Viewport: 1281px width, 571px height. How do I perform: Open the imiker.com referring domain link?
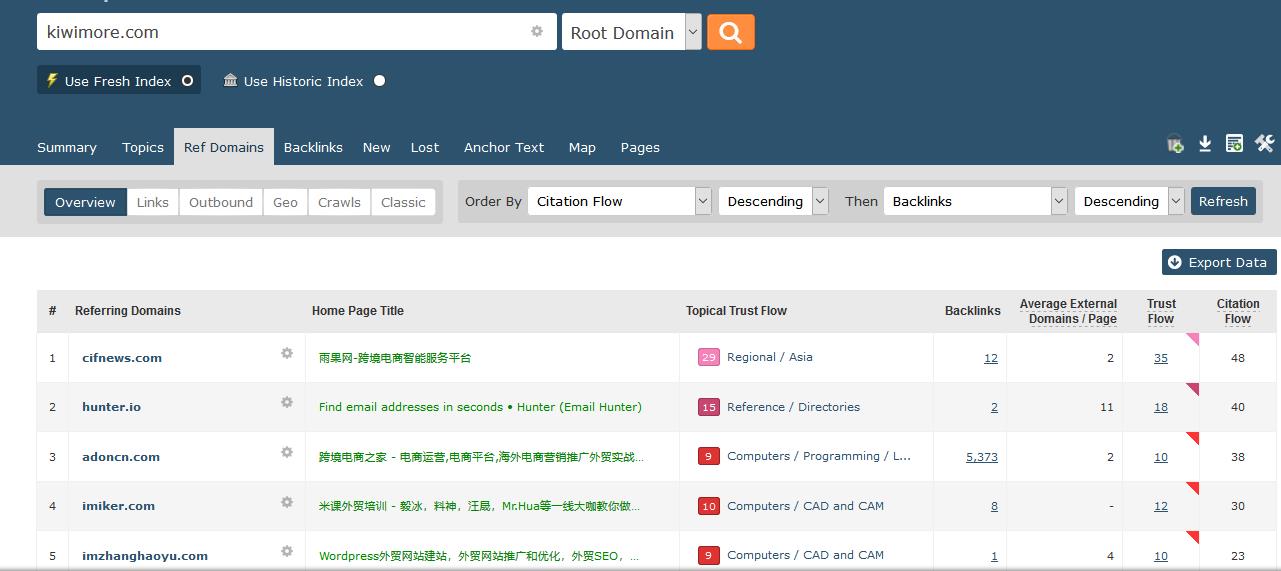[x=118, y=506]
